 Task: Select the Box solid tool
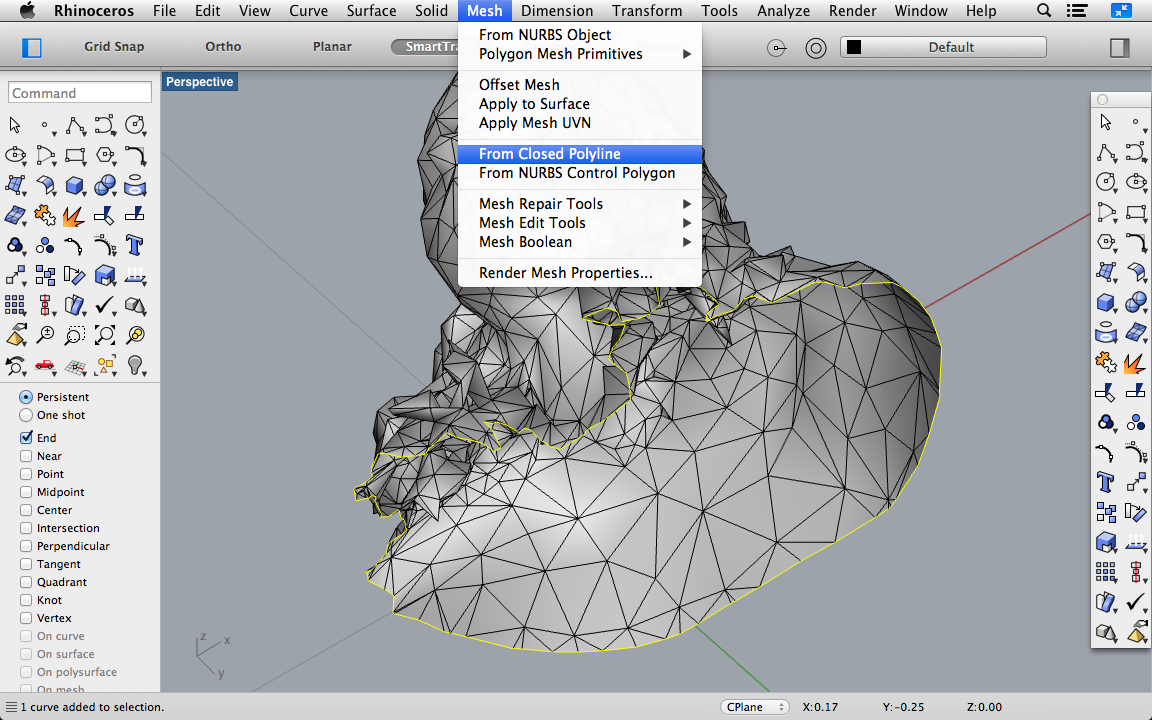(x=75, y=185)
